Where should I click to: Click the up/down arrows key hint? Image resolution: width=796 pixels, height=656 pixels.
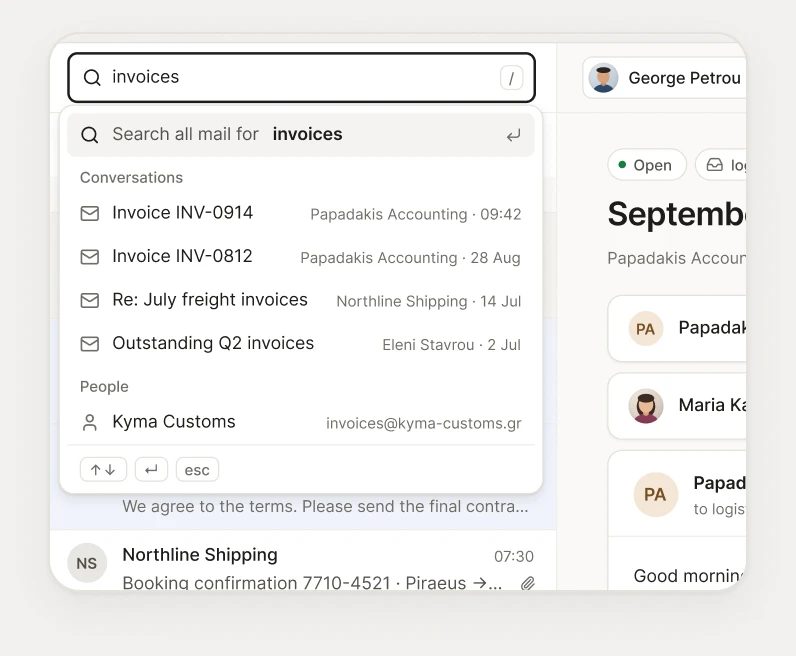tap(103, 470)
